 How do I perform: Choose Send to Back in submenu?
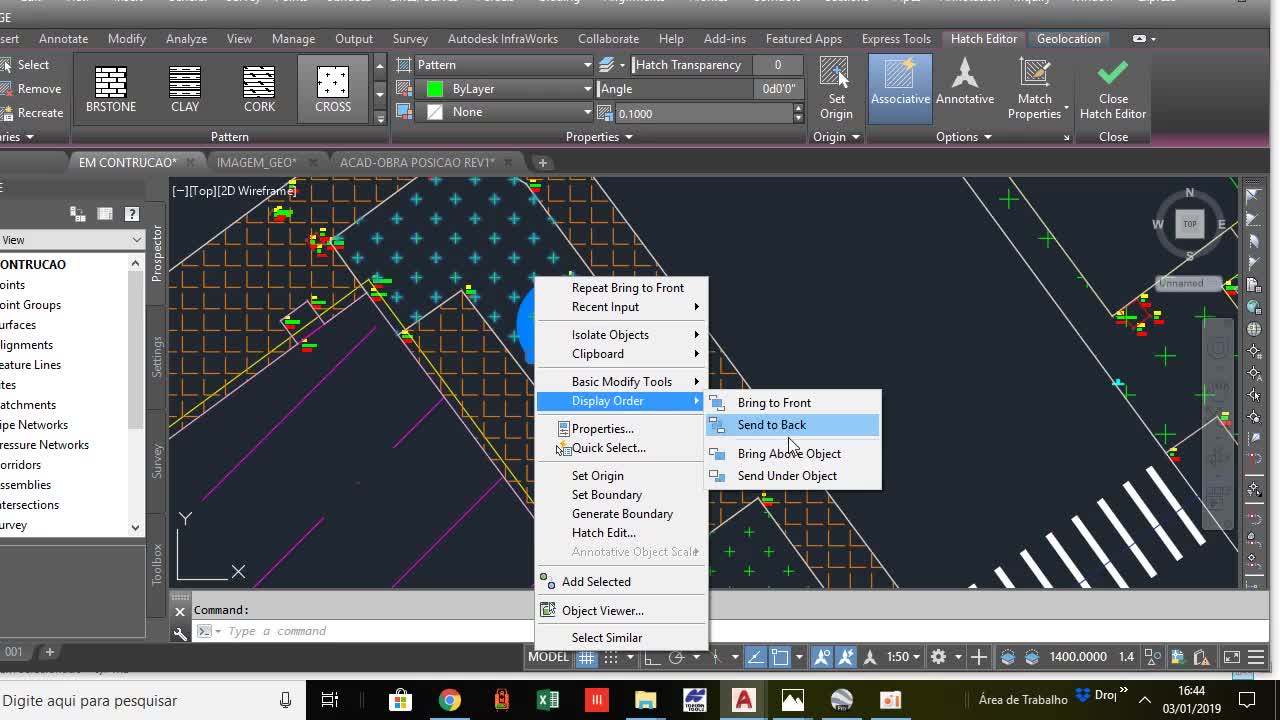tap(793, 425)
